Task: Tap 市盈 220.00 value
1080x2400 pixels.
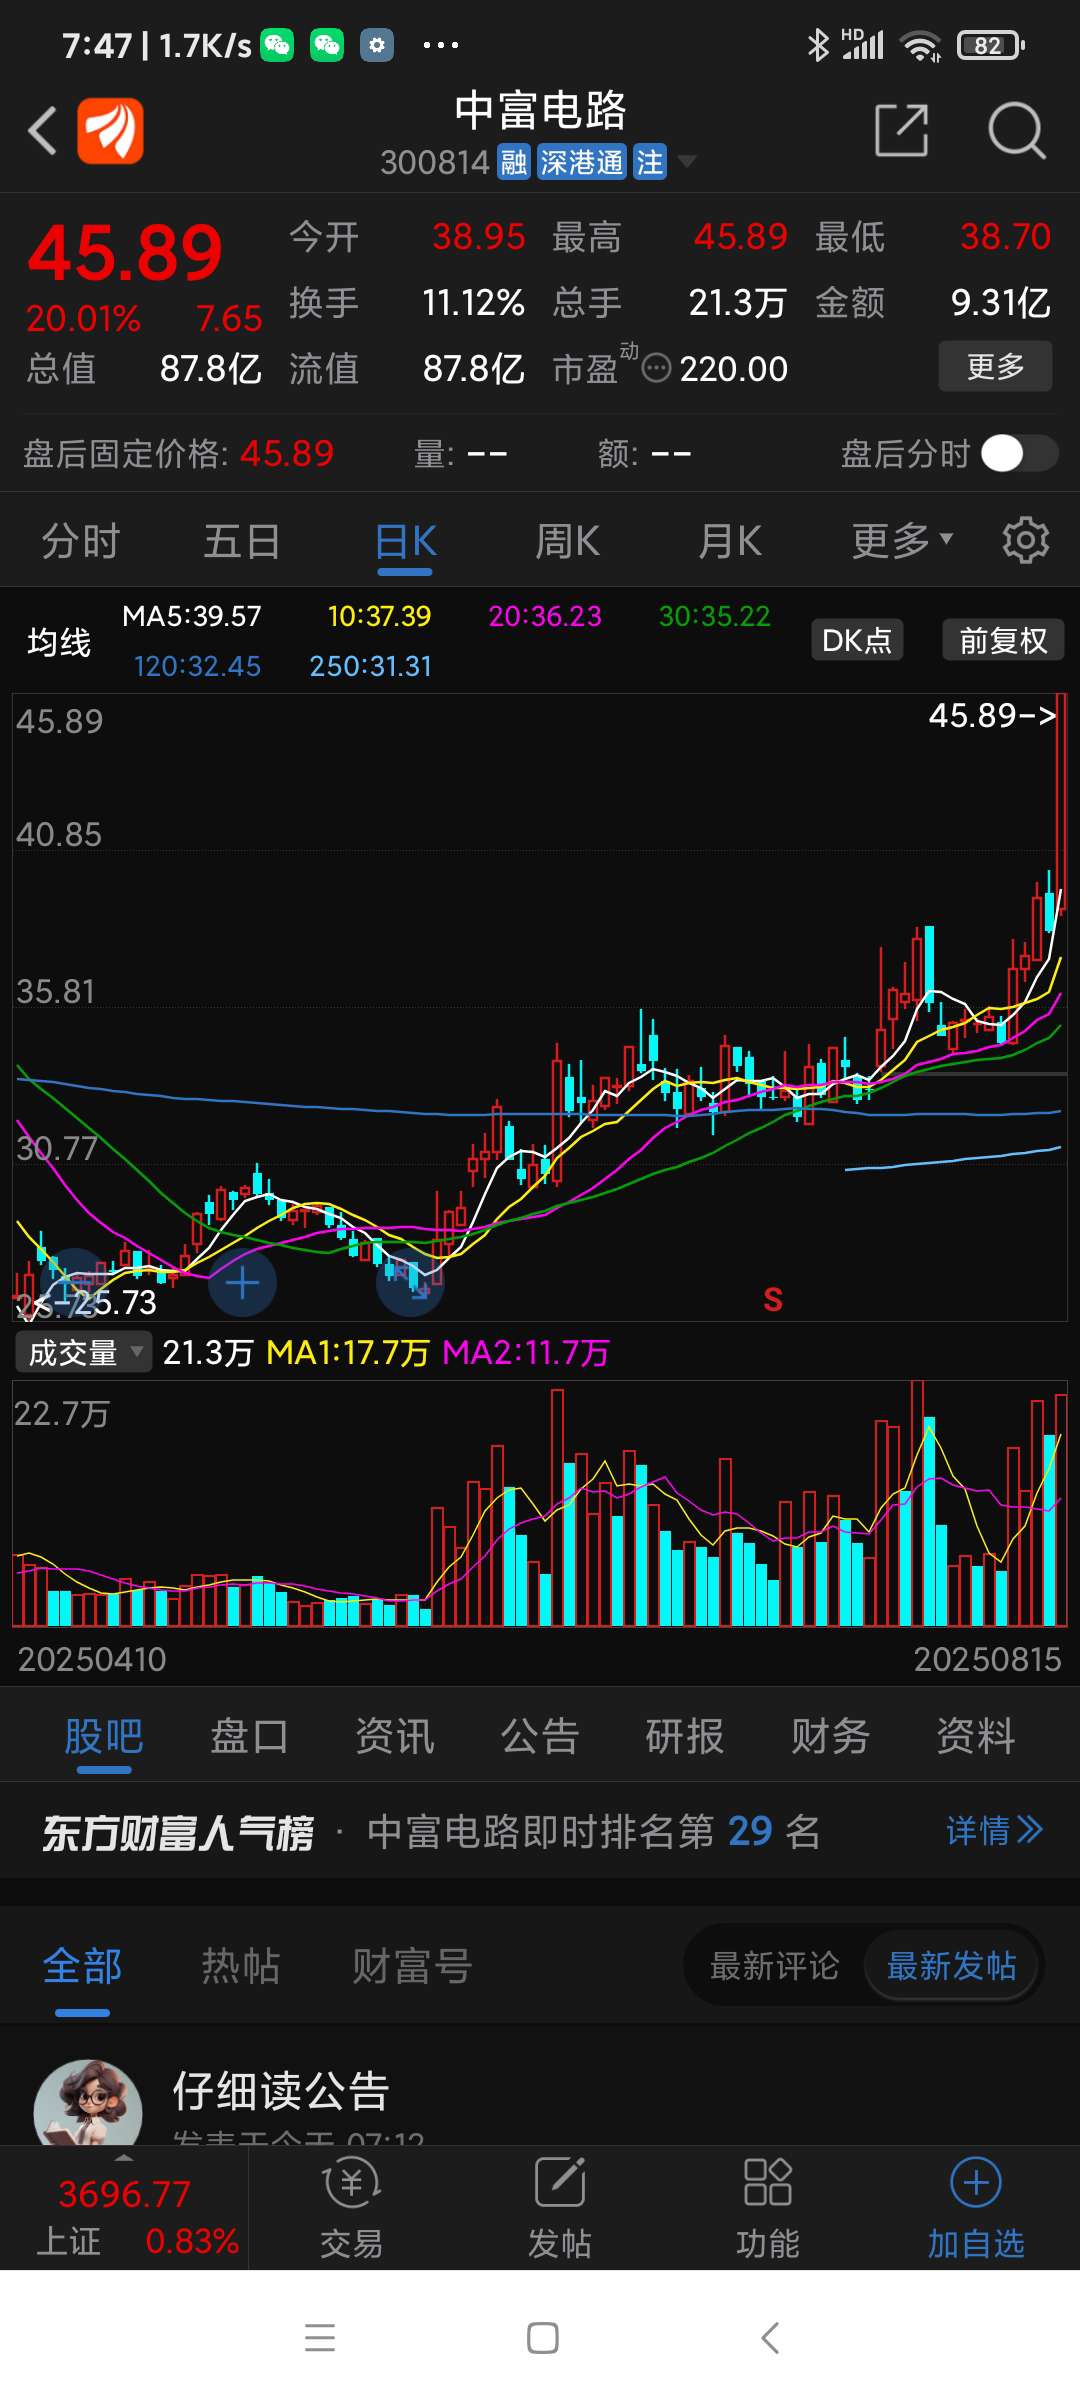Action: point(733,369)
